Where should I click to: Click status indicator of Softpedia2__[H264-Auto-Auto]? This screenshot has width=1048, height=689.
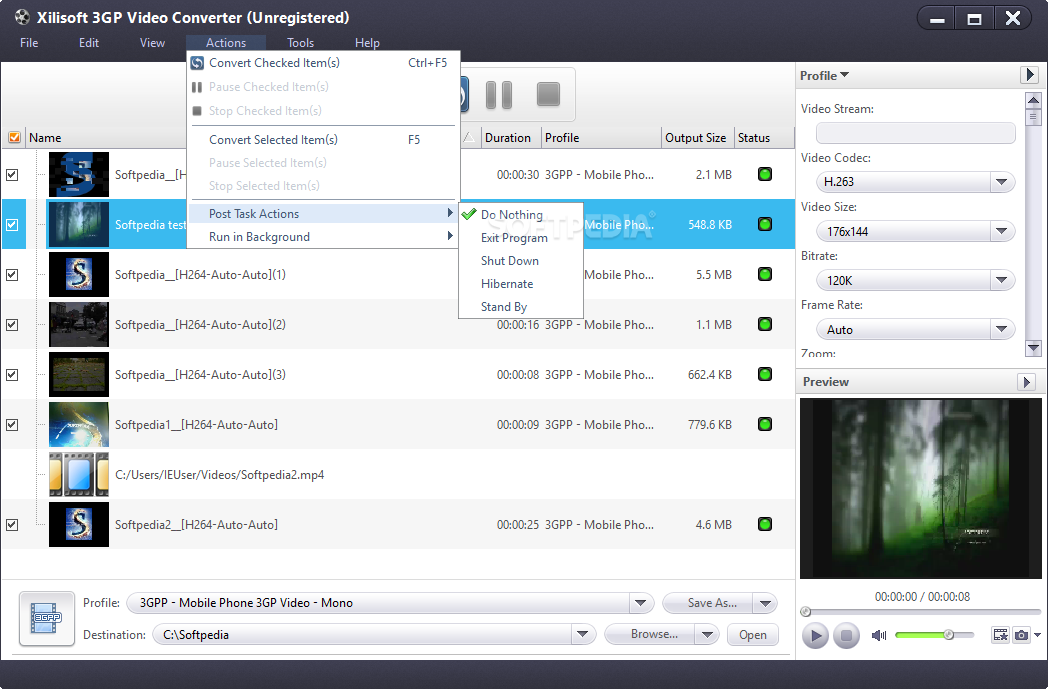point(765,524)
